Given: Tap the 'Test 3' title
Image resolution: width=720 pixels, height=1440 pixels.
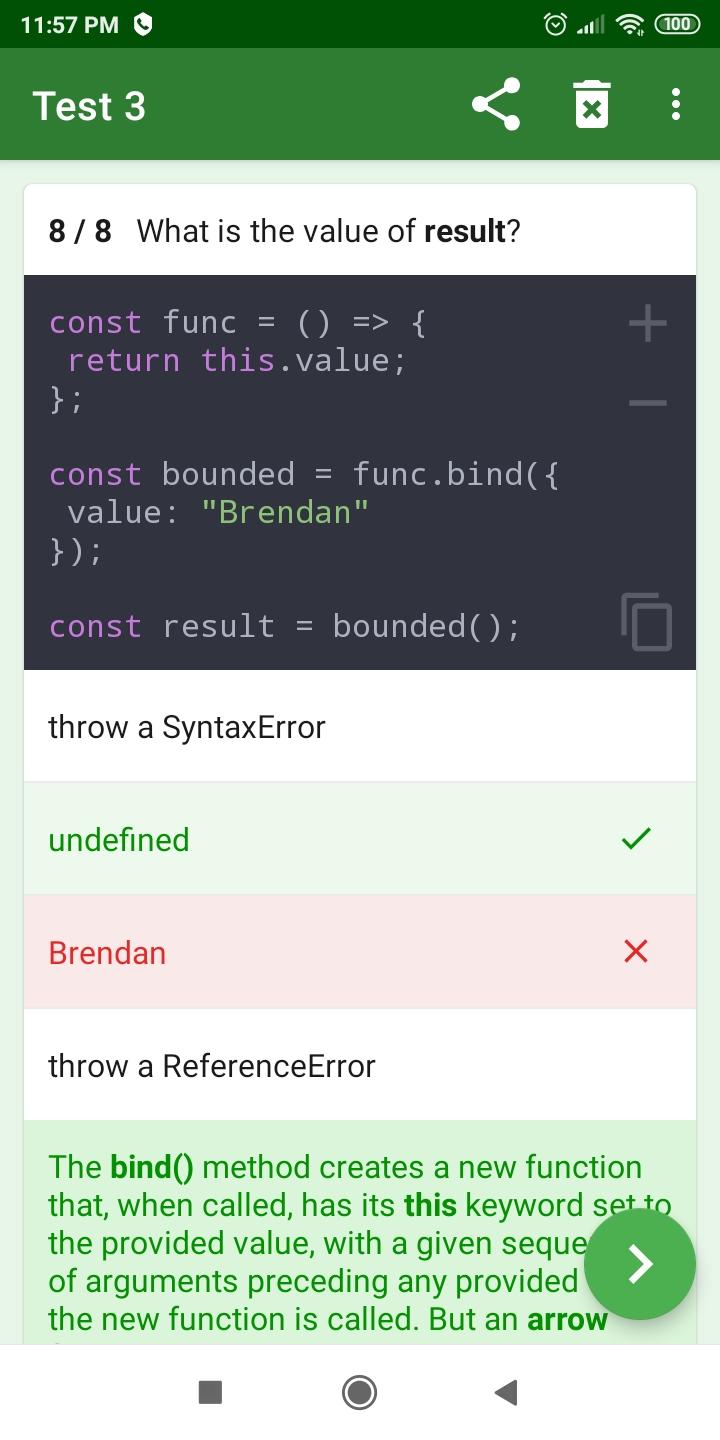Looking at the screenshot, I should (x=89, y=105).
